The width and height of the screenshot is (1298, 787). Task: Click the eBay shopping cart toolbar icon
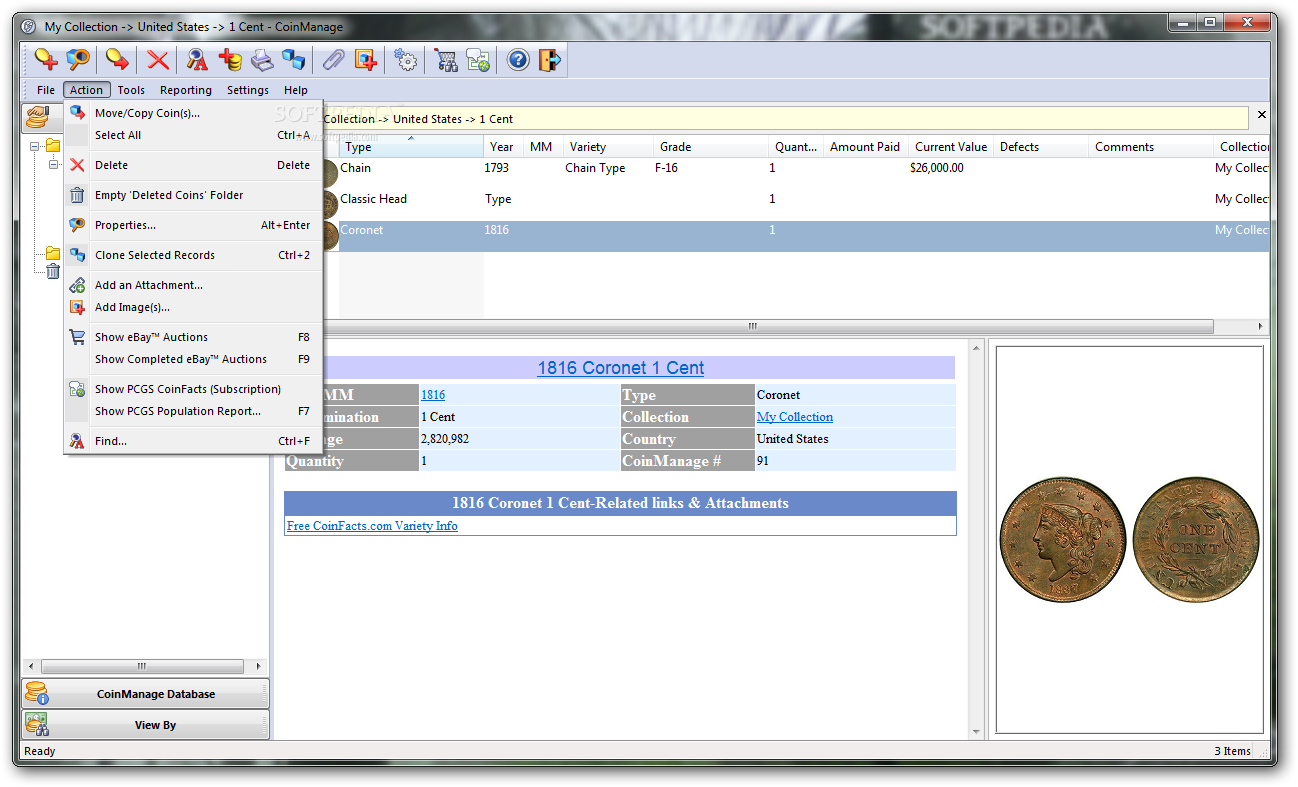pos(446,60)
